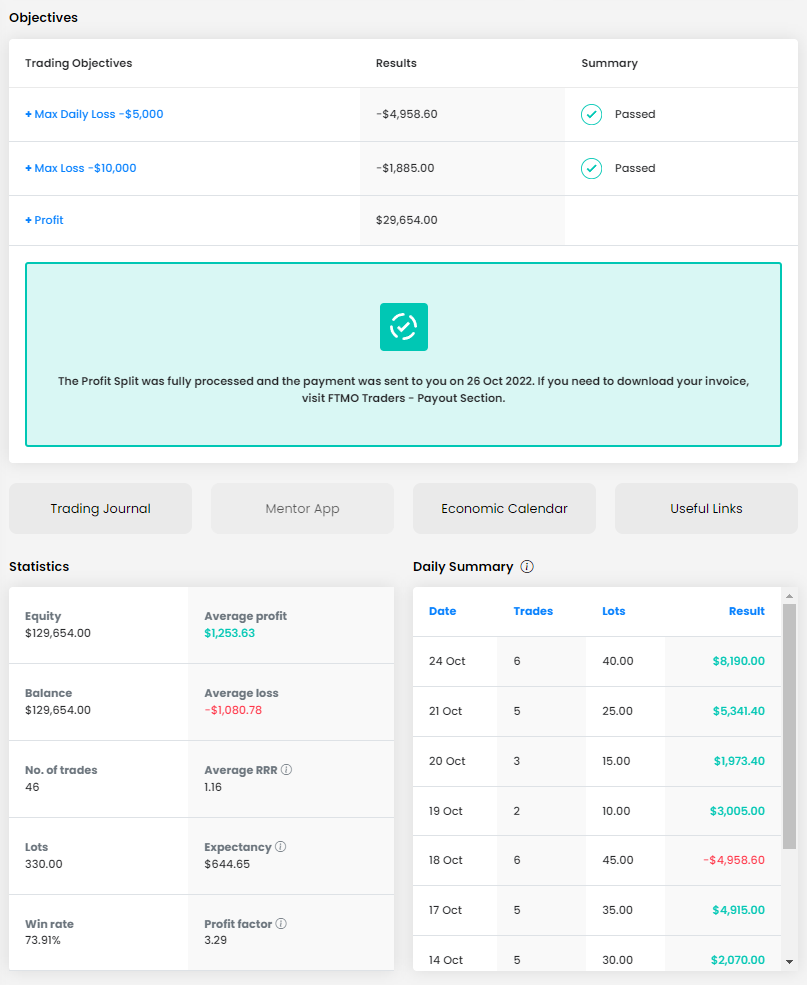This screenshot has height=985, width=808.
Task: Click the 45.00 lots value for 18 Oct
Action: point(618,860)
